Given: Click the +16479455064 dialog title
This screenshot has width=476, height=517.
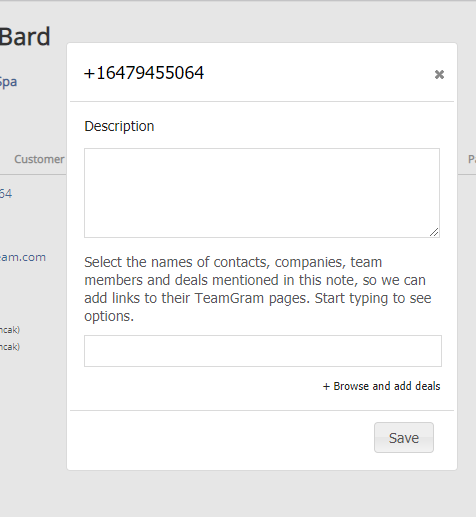Looking at the screenshot, I should 144,73.
